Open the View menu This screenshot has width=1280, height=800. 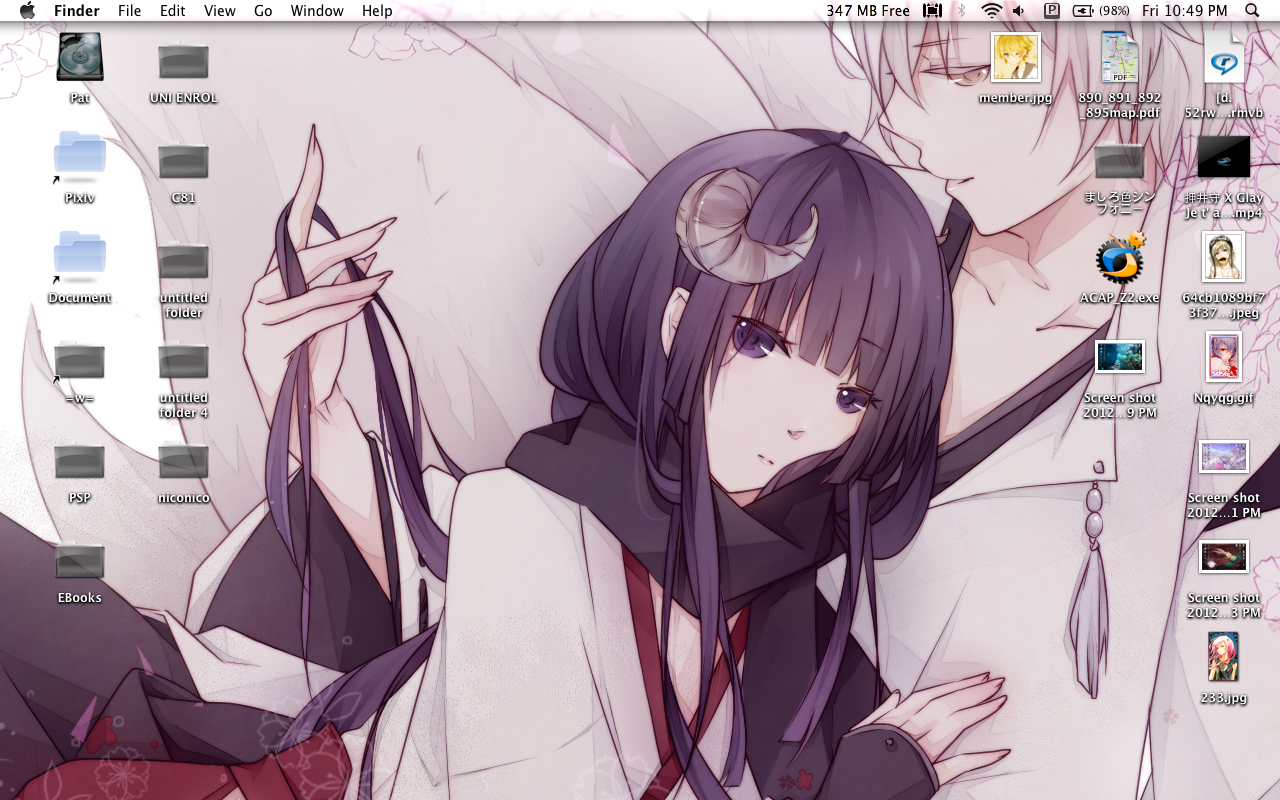(220, 10)
